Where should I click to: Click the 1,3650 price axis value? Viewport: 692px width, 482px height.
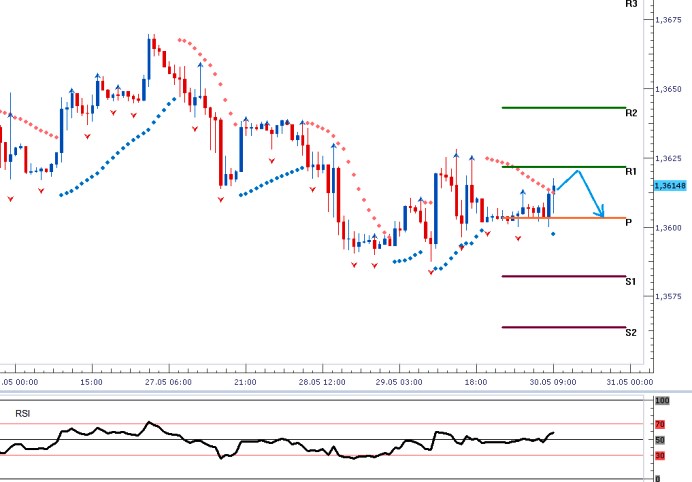point(668,89)
